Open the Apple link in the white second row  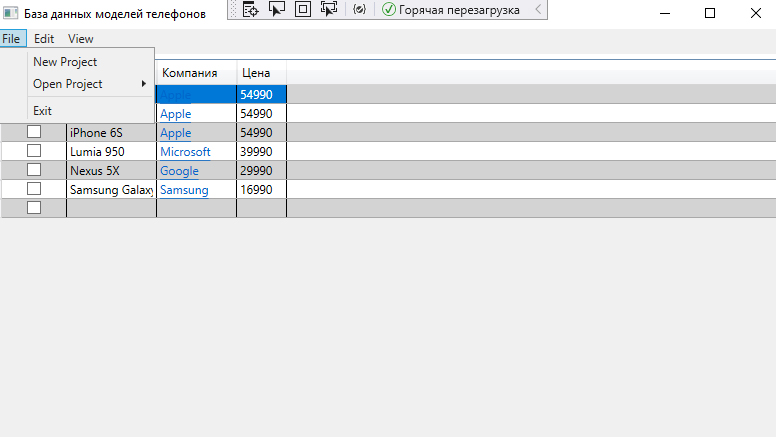176,114
